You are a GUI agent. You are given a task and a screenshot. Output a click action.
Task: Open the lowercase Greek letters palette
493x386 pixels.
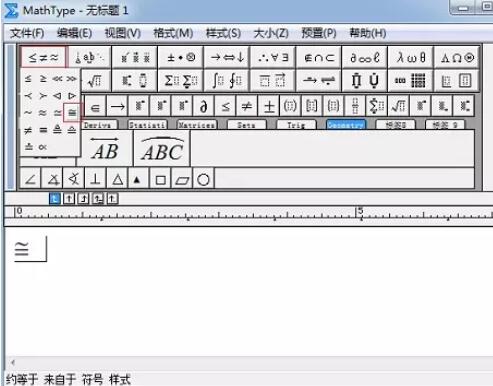[411, 57]
